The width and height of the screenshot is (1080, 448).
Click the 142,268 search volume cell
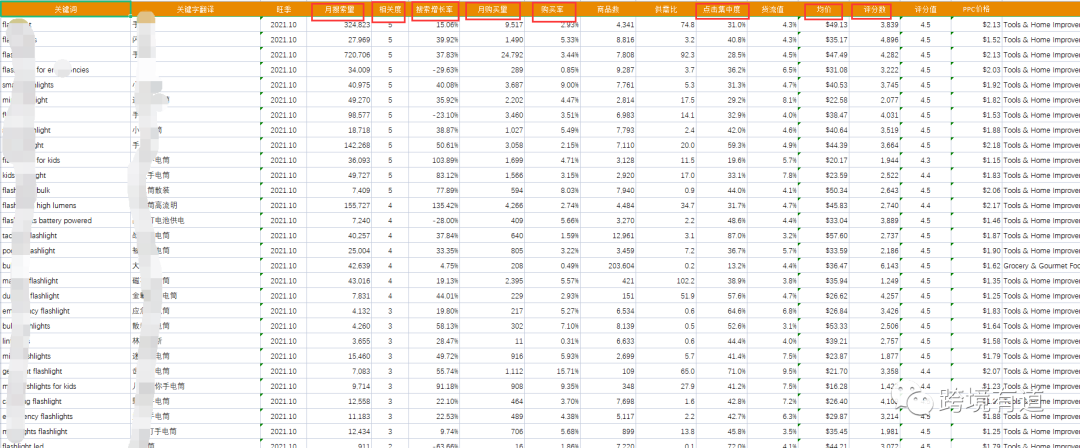(339, 145)
